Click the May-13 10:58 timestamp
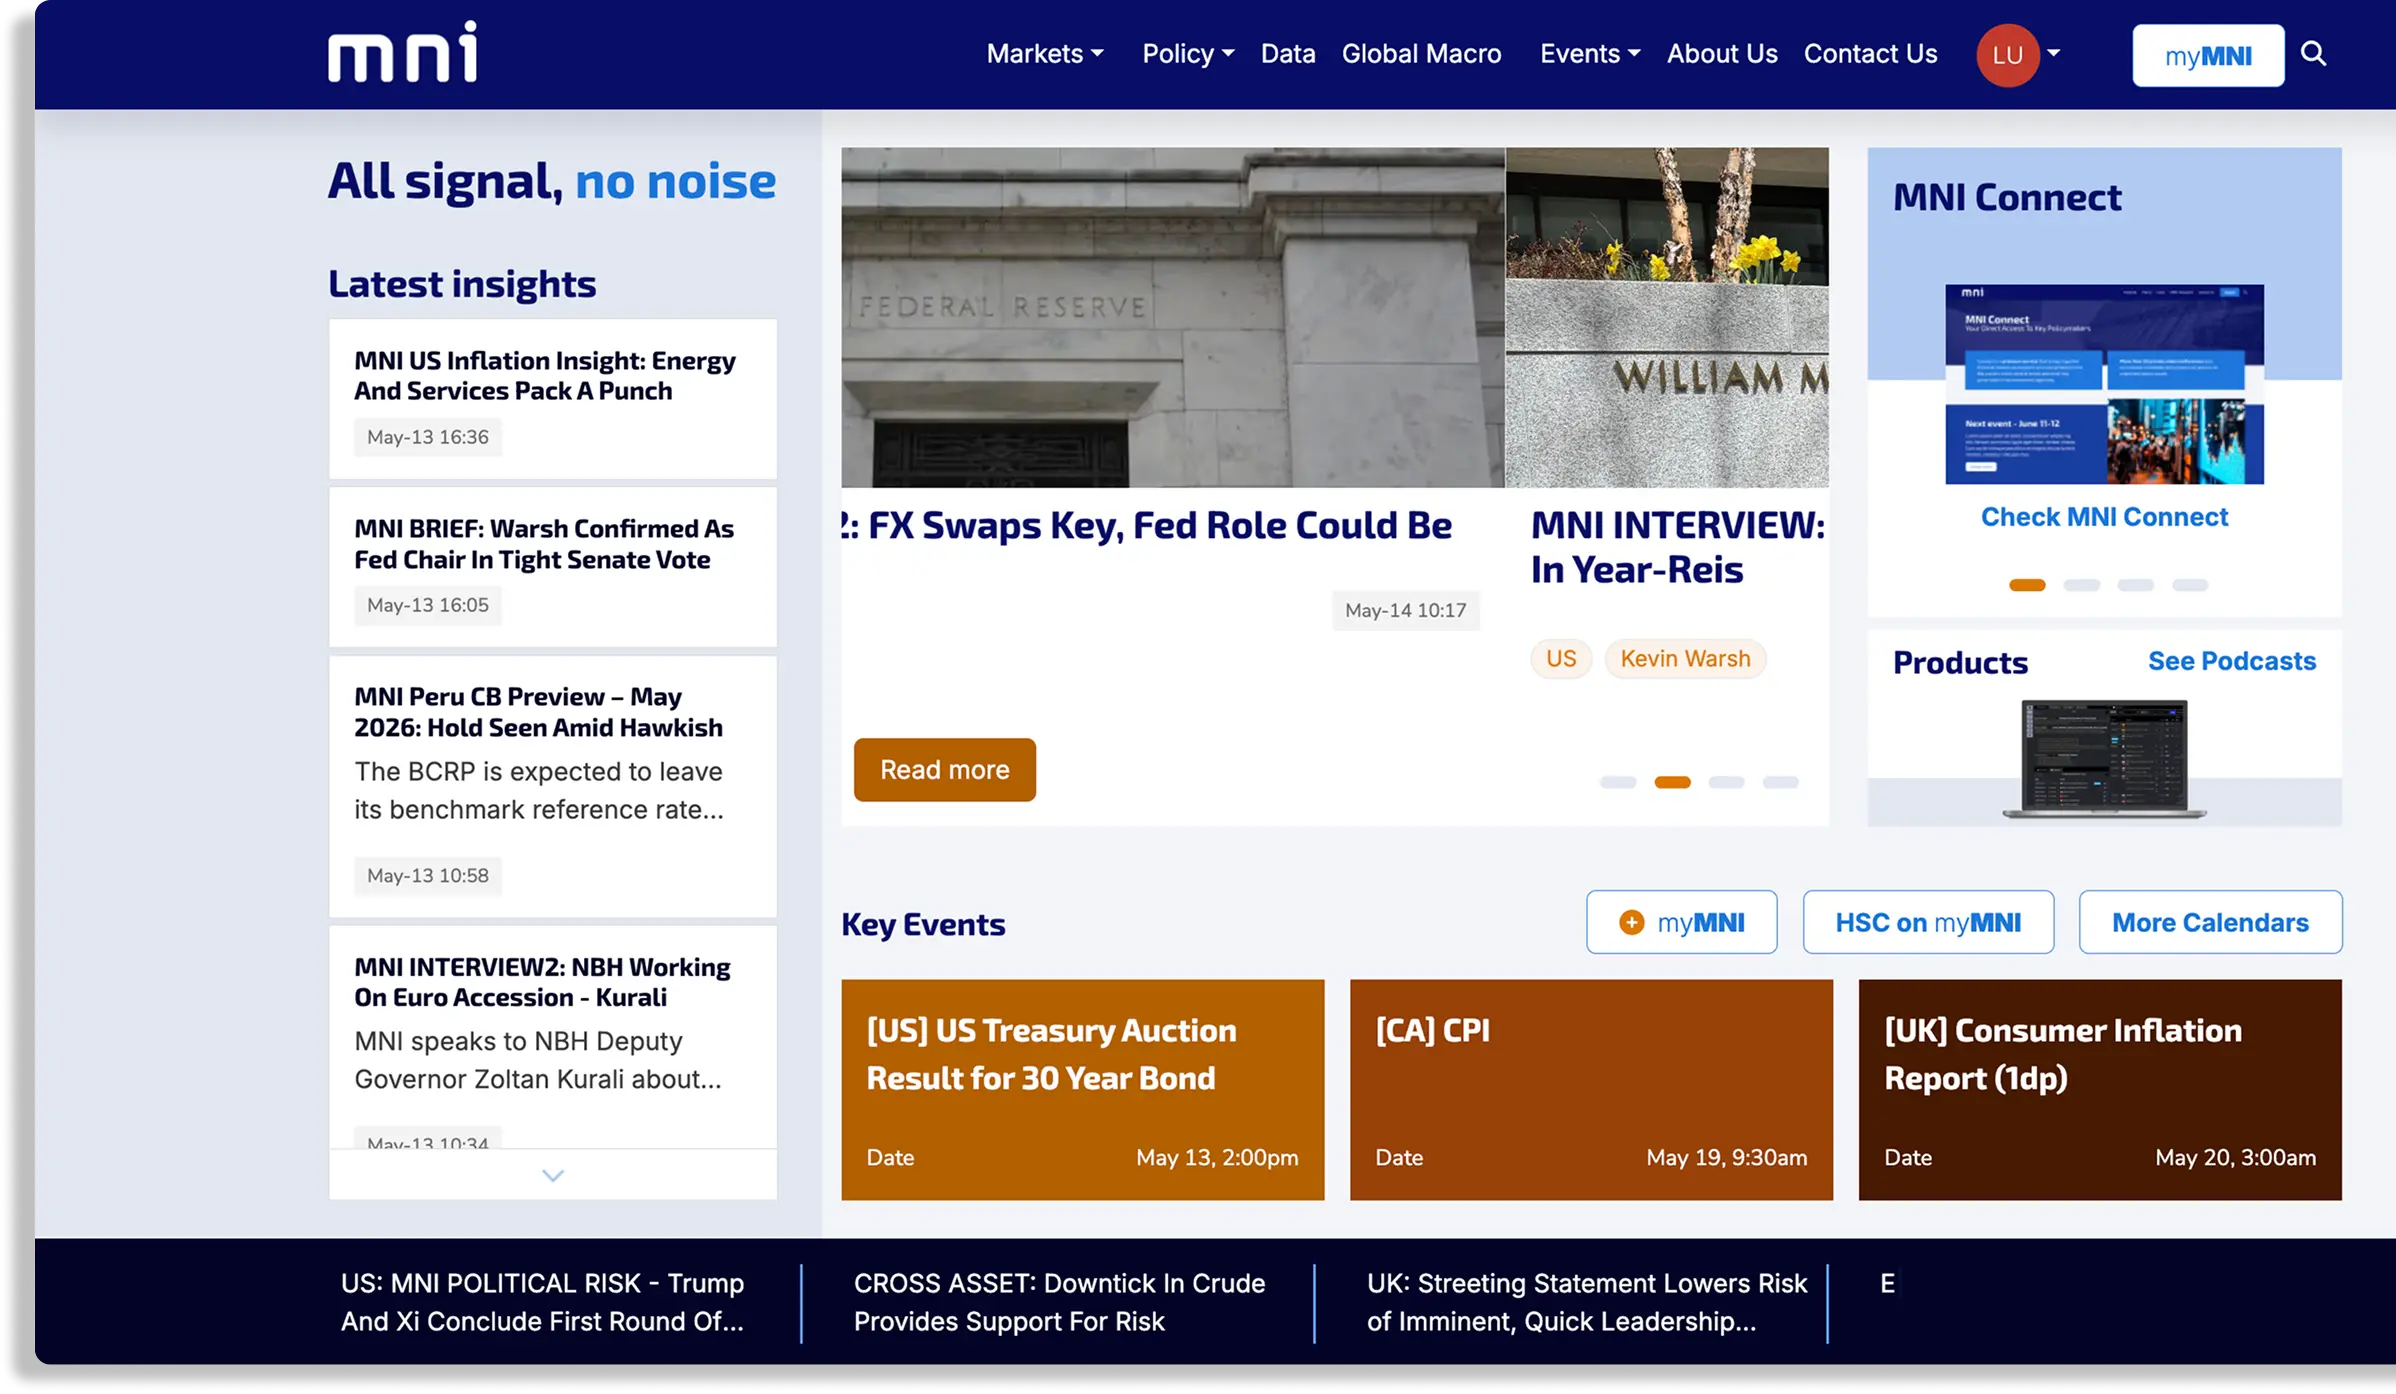This screenshot has height=1394, width=2396. (x=427, y=875)
